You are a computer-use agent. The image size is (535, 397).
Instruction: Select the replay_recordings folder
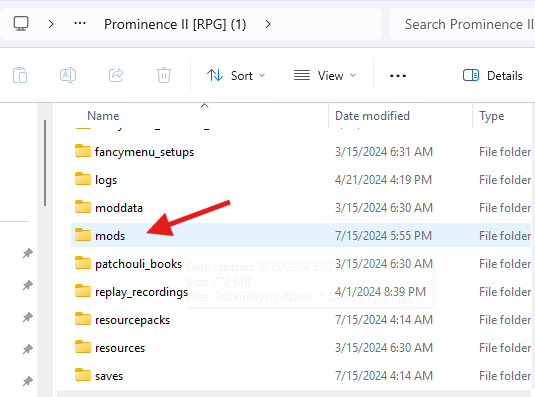(301, 292)
